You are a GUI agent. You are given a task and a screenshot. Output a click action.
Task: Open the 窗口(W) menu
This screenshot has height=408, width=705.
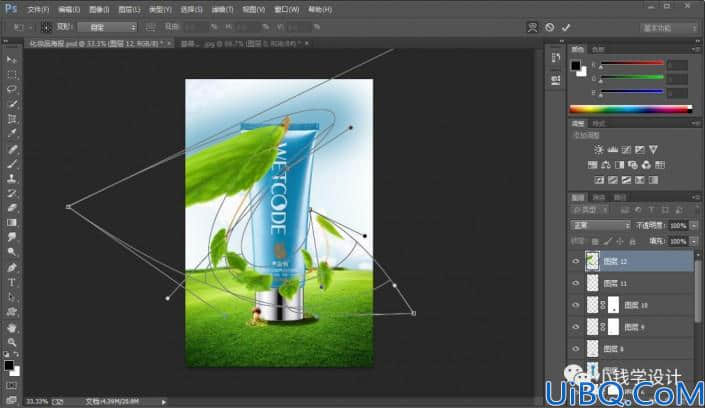tap(286, 9)
